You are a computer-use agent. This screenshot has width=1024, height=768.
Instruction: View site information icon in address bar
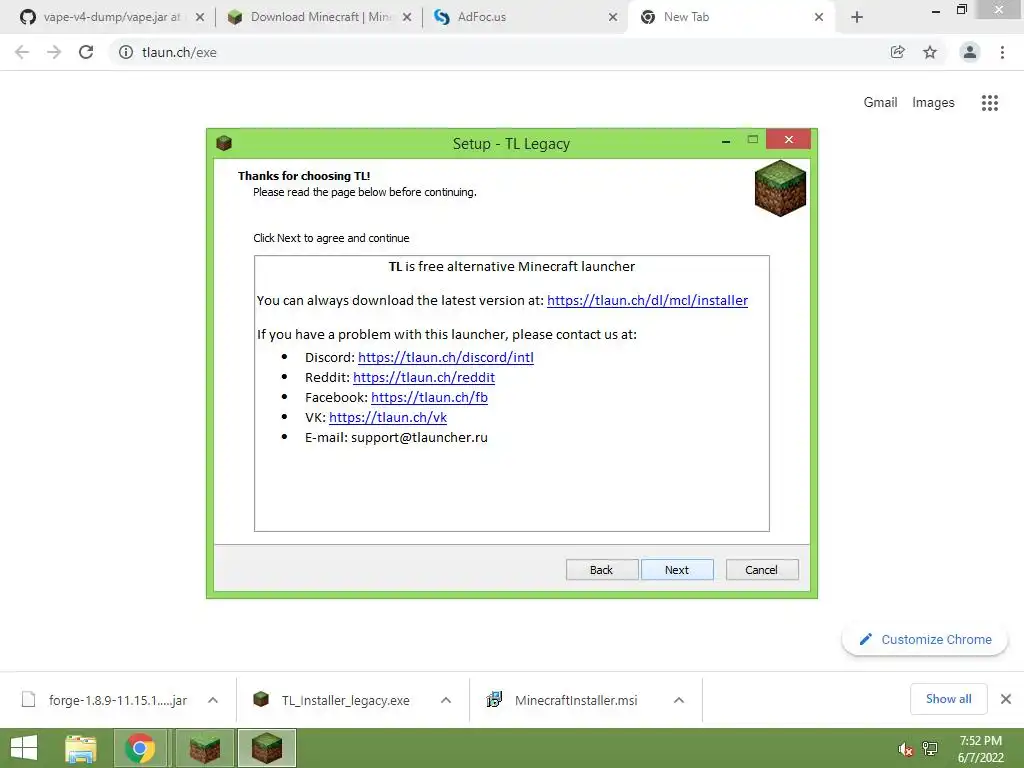point(126,52)
